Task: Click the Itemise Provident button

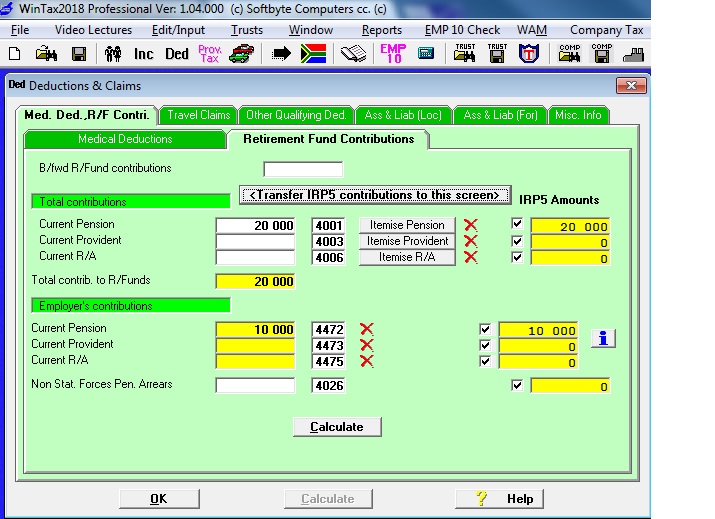Action: click(x=407, y=241)
